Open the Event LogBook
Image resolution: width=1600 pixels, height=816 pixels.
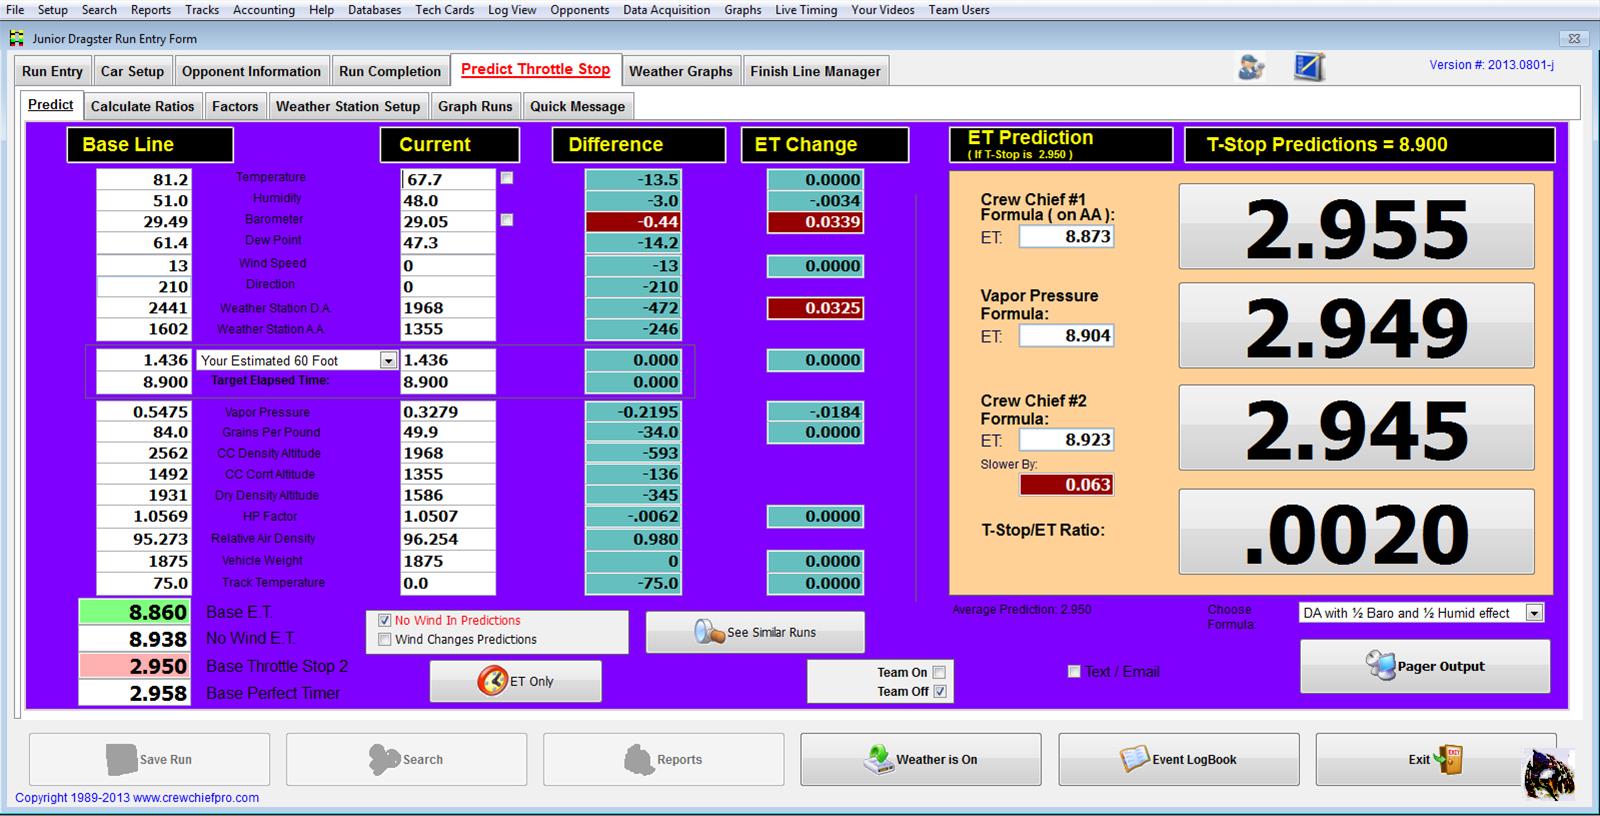tap(1178, 759)
